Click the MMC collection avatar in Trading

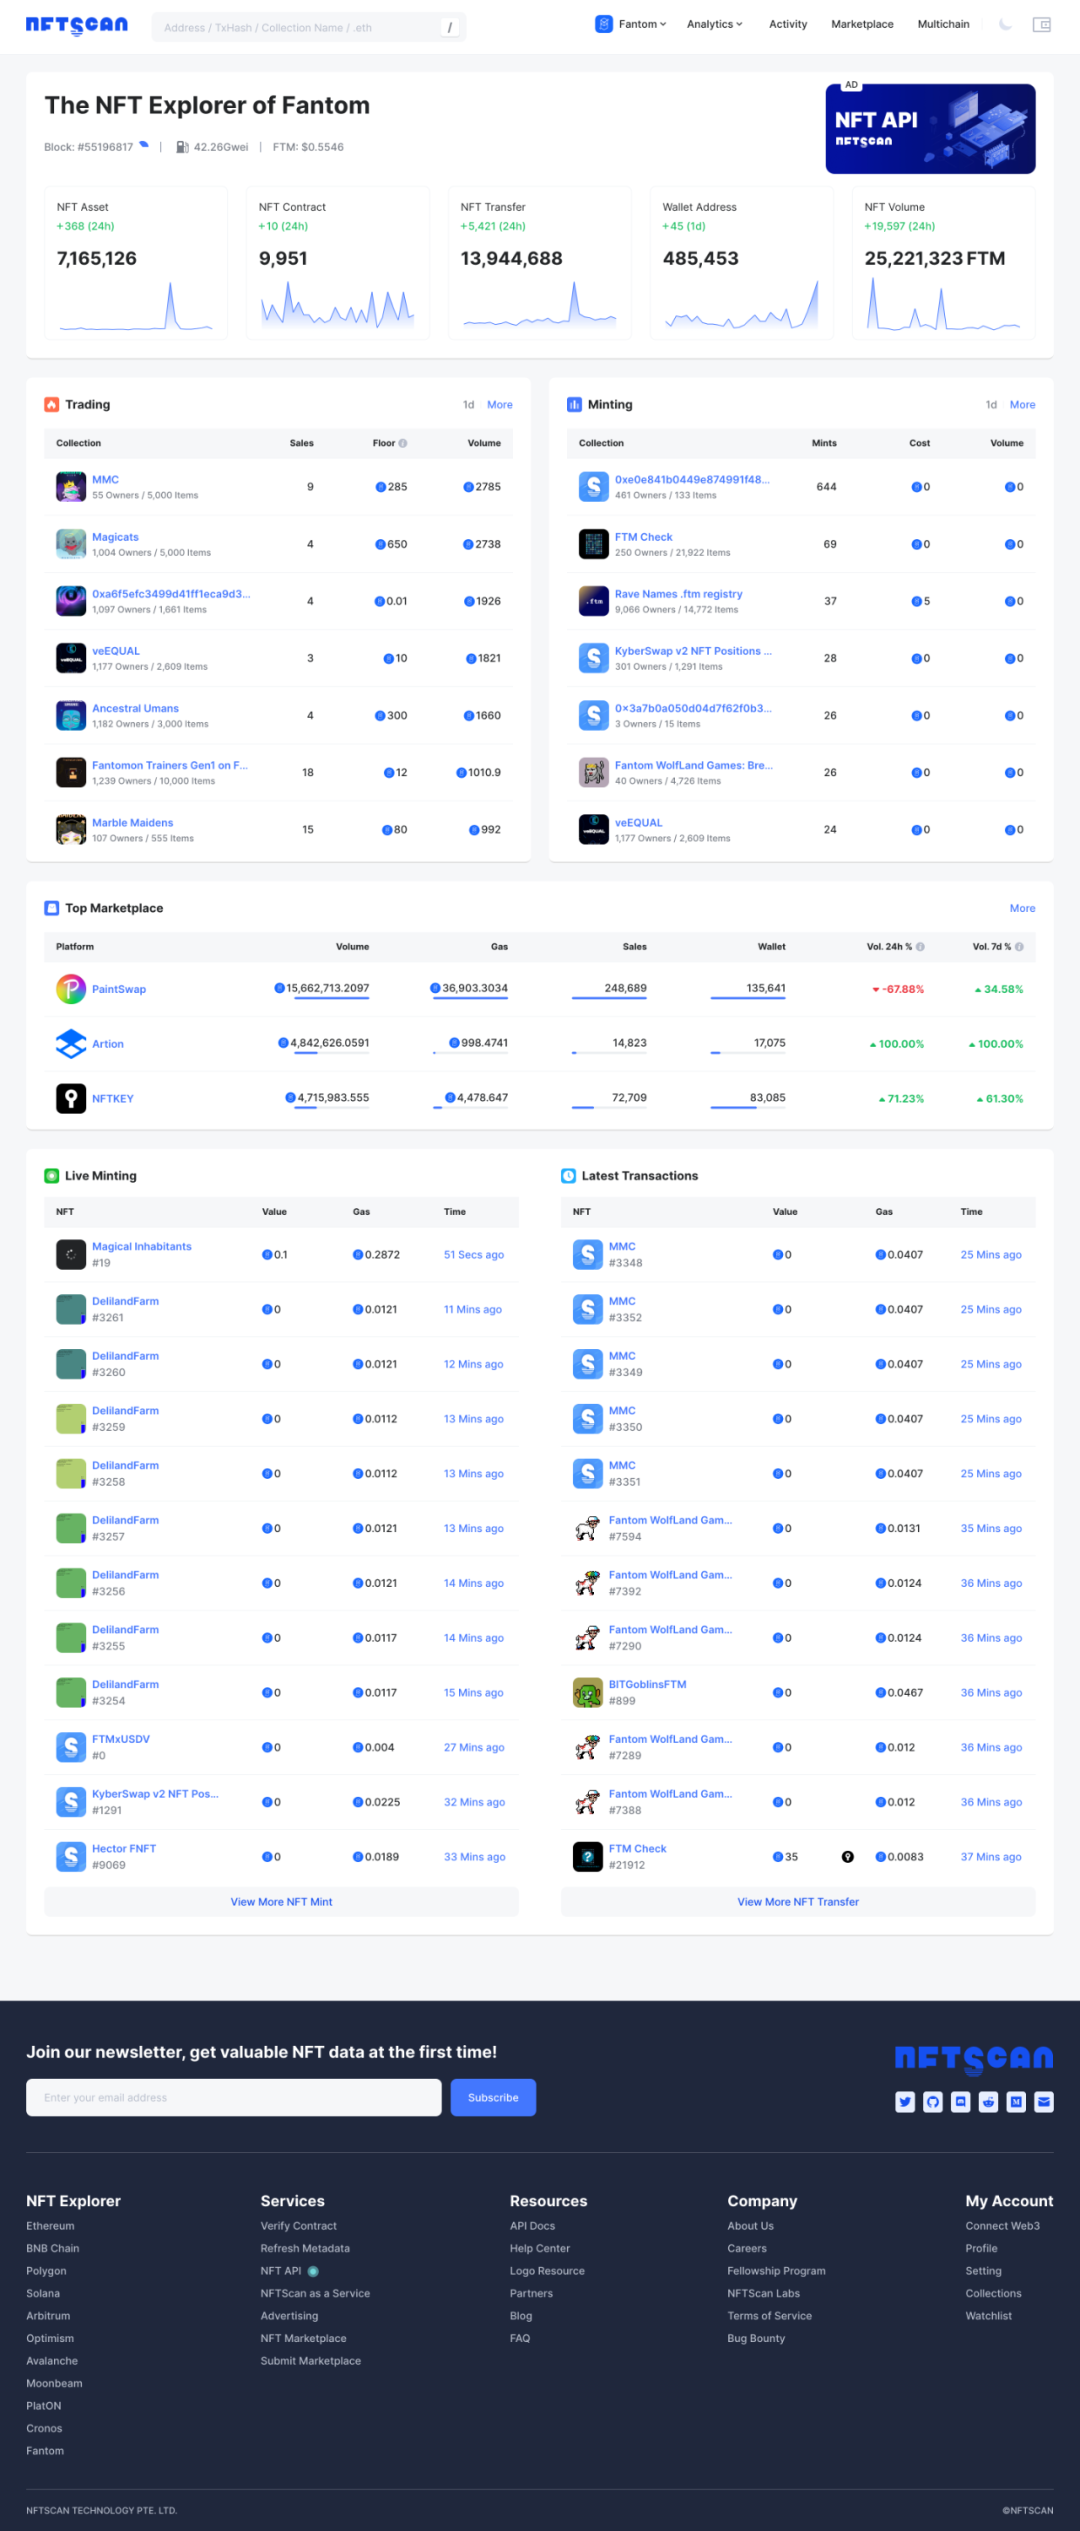pos(71,487)
